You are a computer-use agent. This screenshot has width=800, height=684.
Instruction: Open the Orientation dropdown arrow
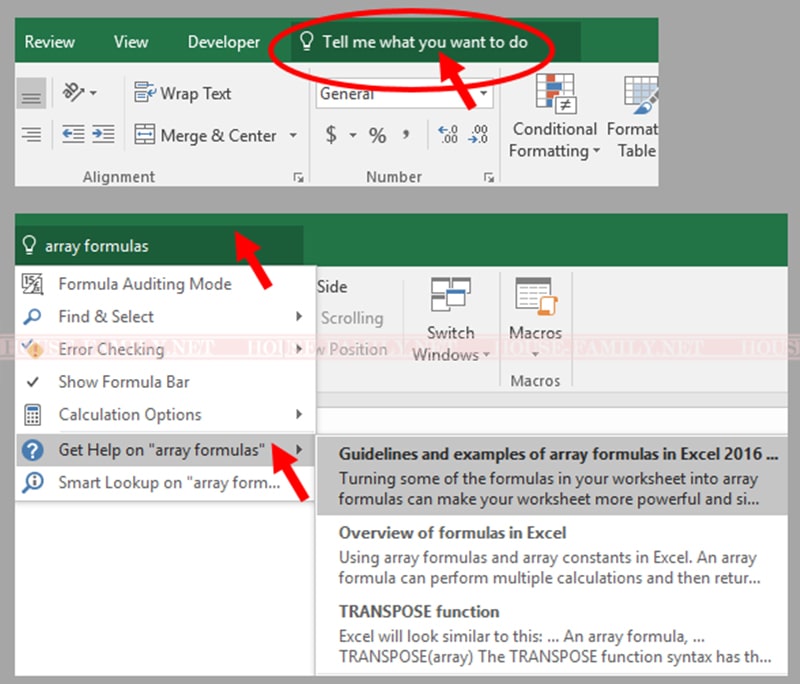(93, 93)
